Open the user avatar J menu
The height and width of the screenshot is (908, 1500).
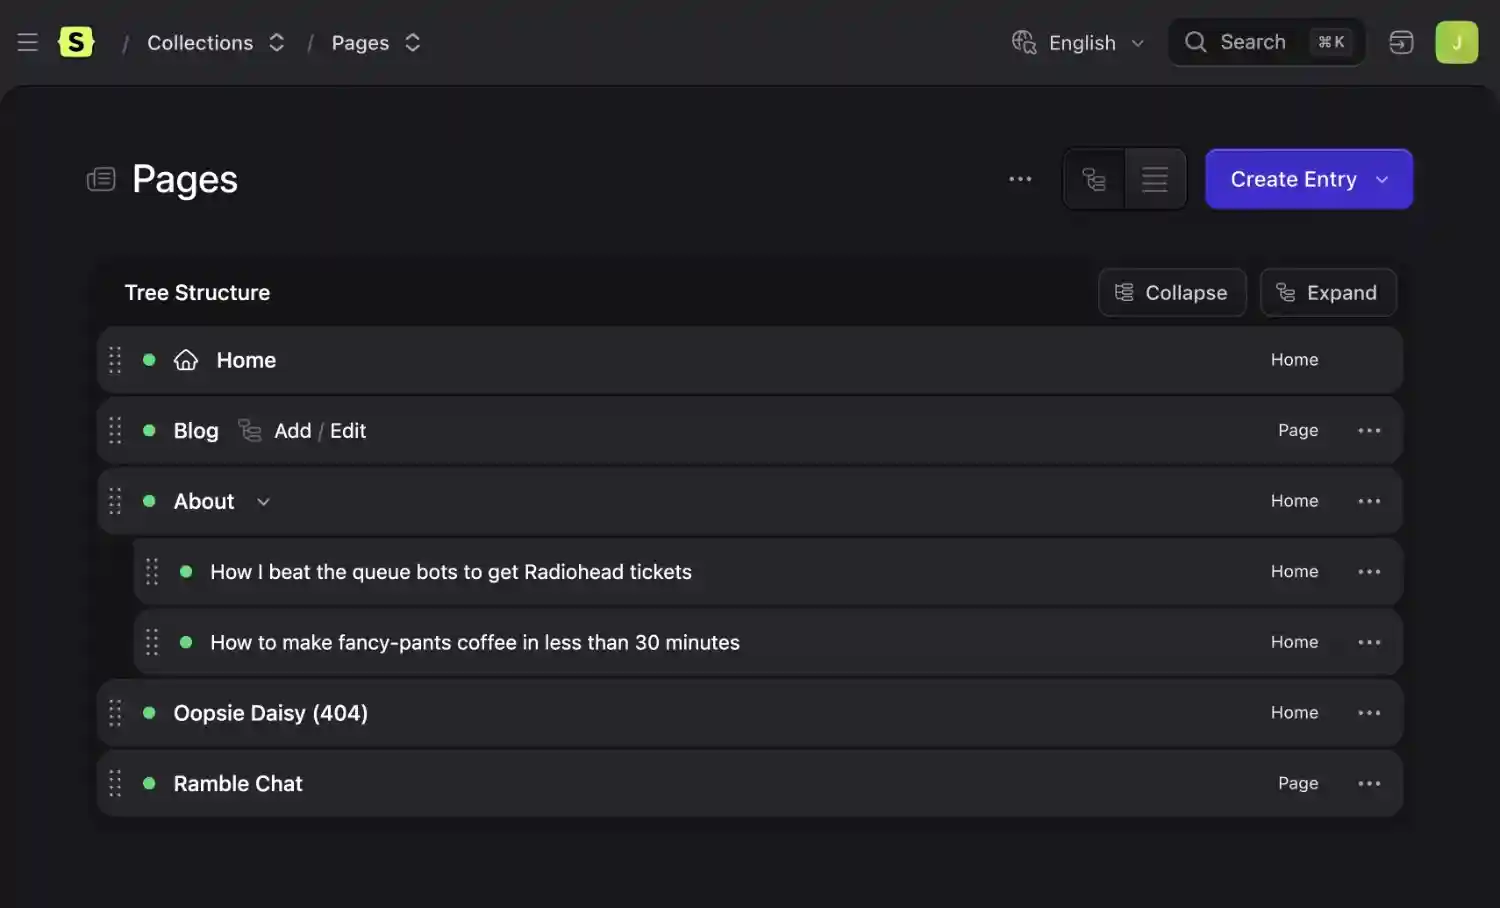[x=1456, y=42]
